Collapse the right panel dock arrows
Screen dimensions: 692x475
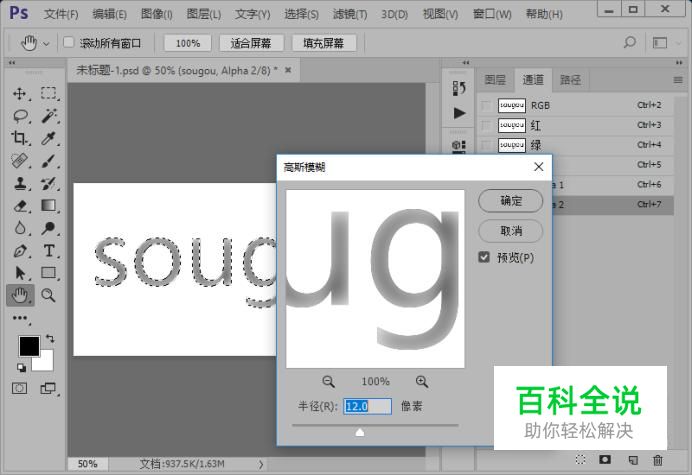pos(679,62)
